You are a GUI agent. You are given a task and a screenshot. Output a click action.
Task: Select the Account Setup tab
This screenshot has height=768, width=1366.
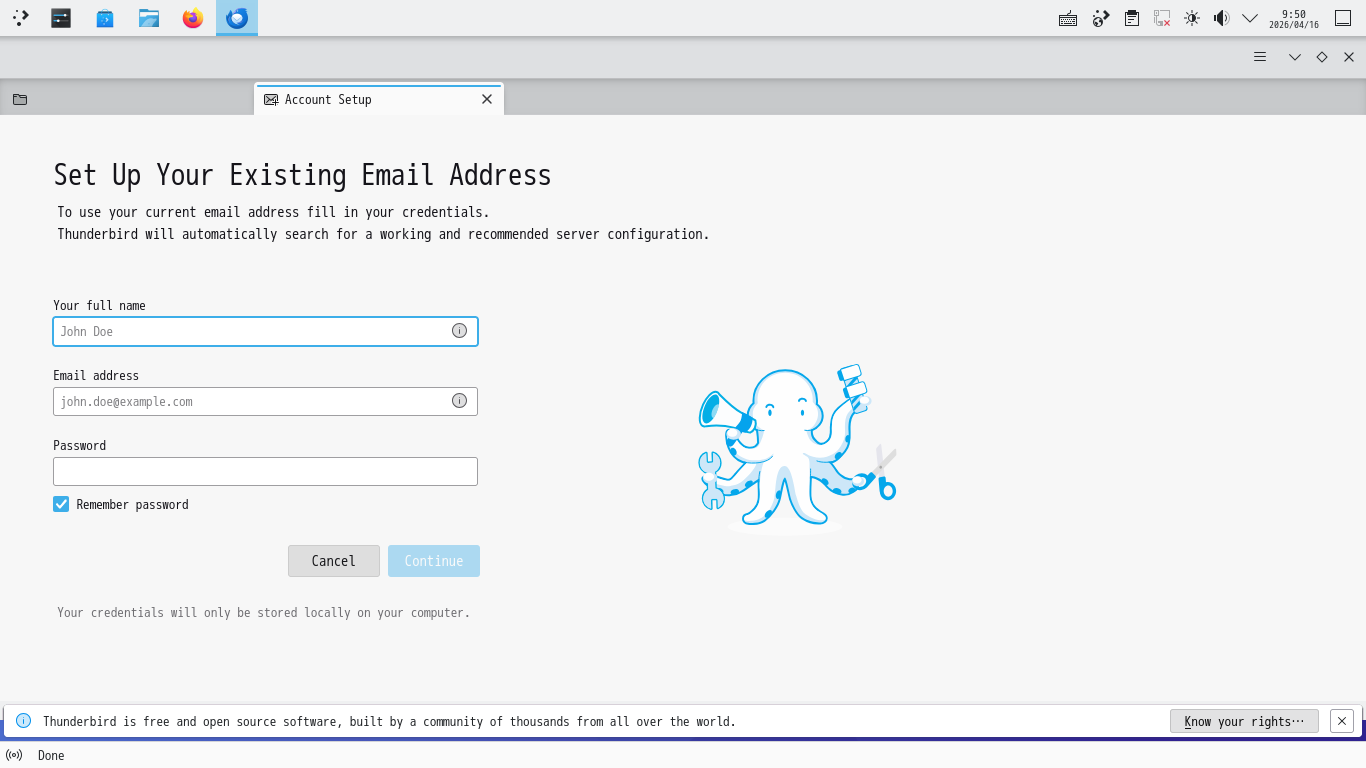379,99
